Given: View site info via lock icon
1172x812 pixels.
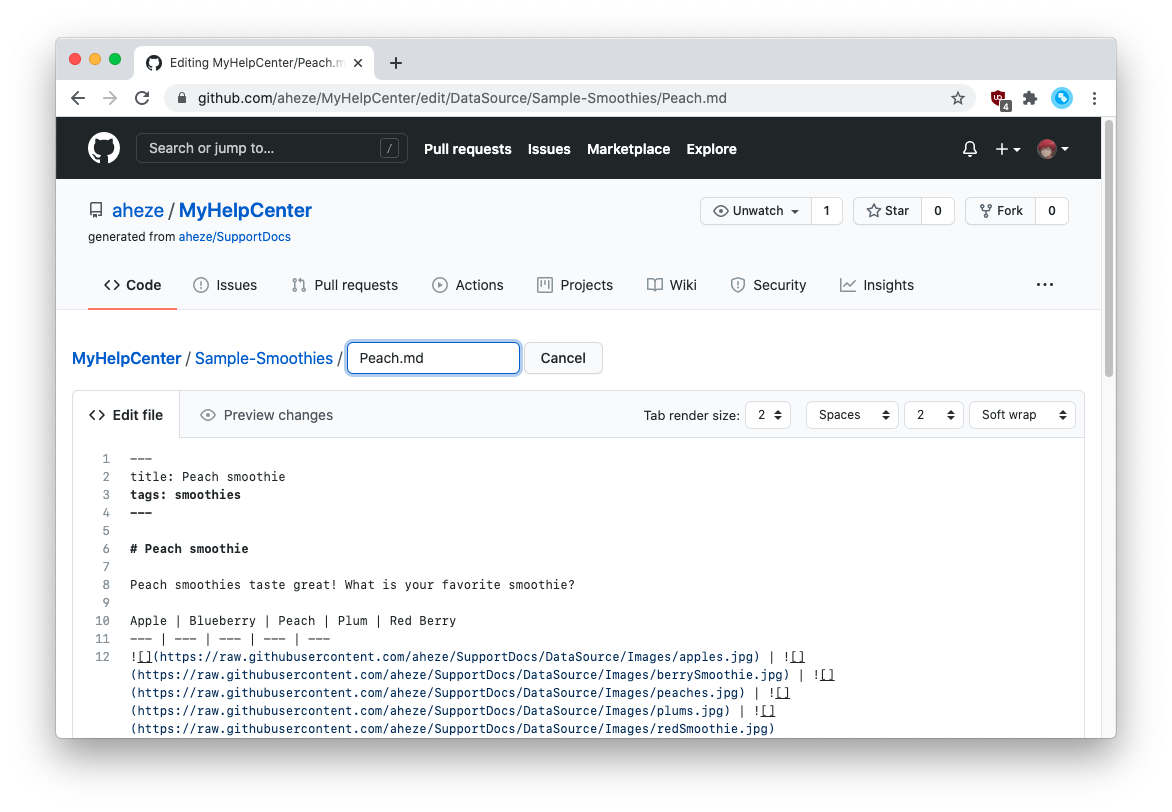Looking at the screenshot, I should pyautogui.click(x=182, y=98).
